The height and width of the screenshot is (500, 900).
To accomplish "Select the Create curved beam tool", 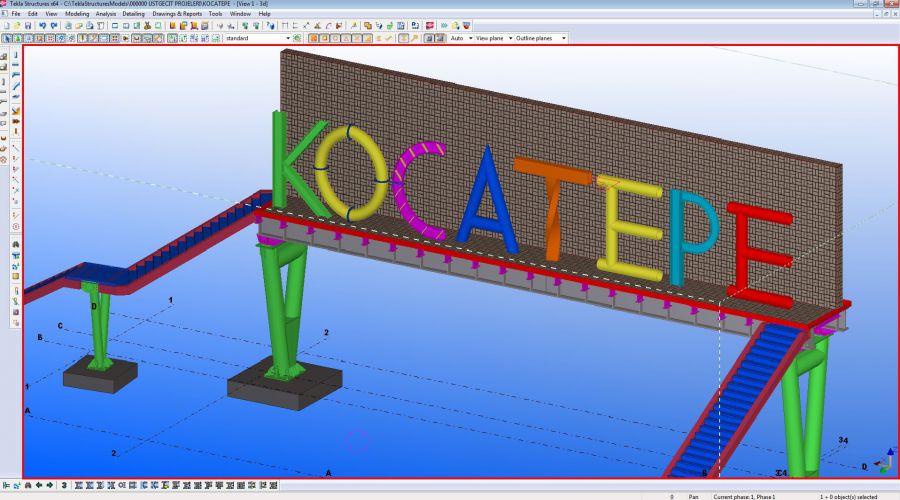I will point(15,86).
